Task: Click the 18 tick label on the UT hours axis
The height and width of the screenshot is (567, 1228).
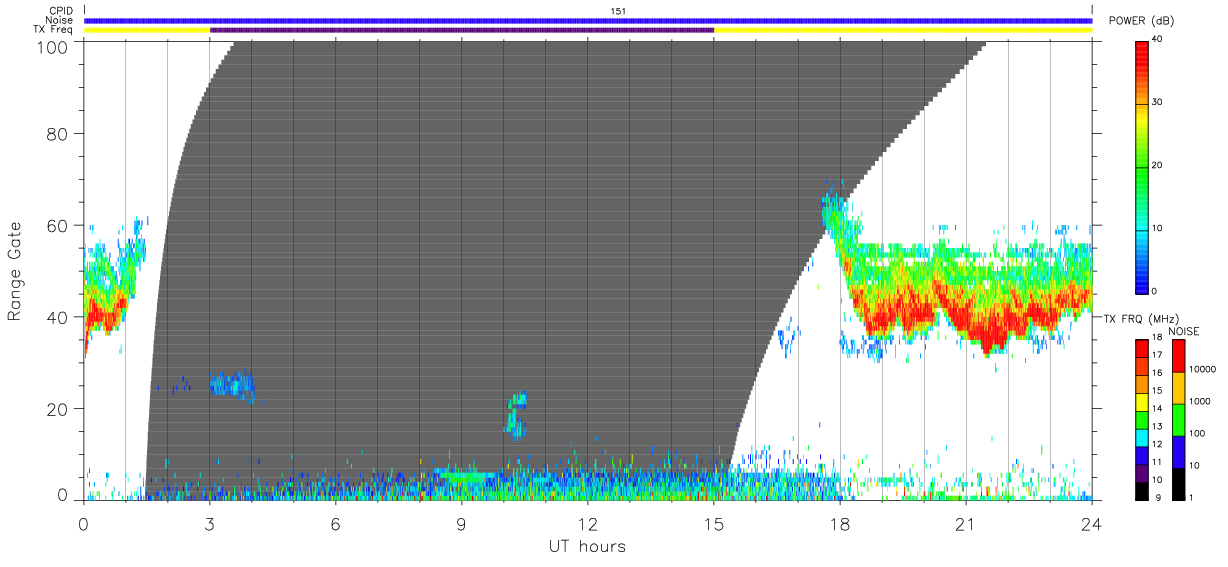Action: point(840,524)
